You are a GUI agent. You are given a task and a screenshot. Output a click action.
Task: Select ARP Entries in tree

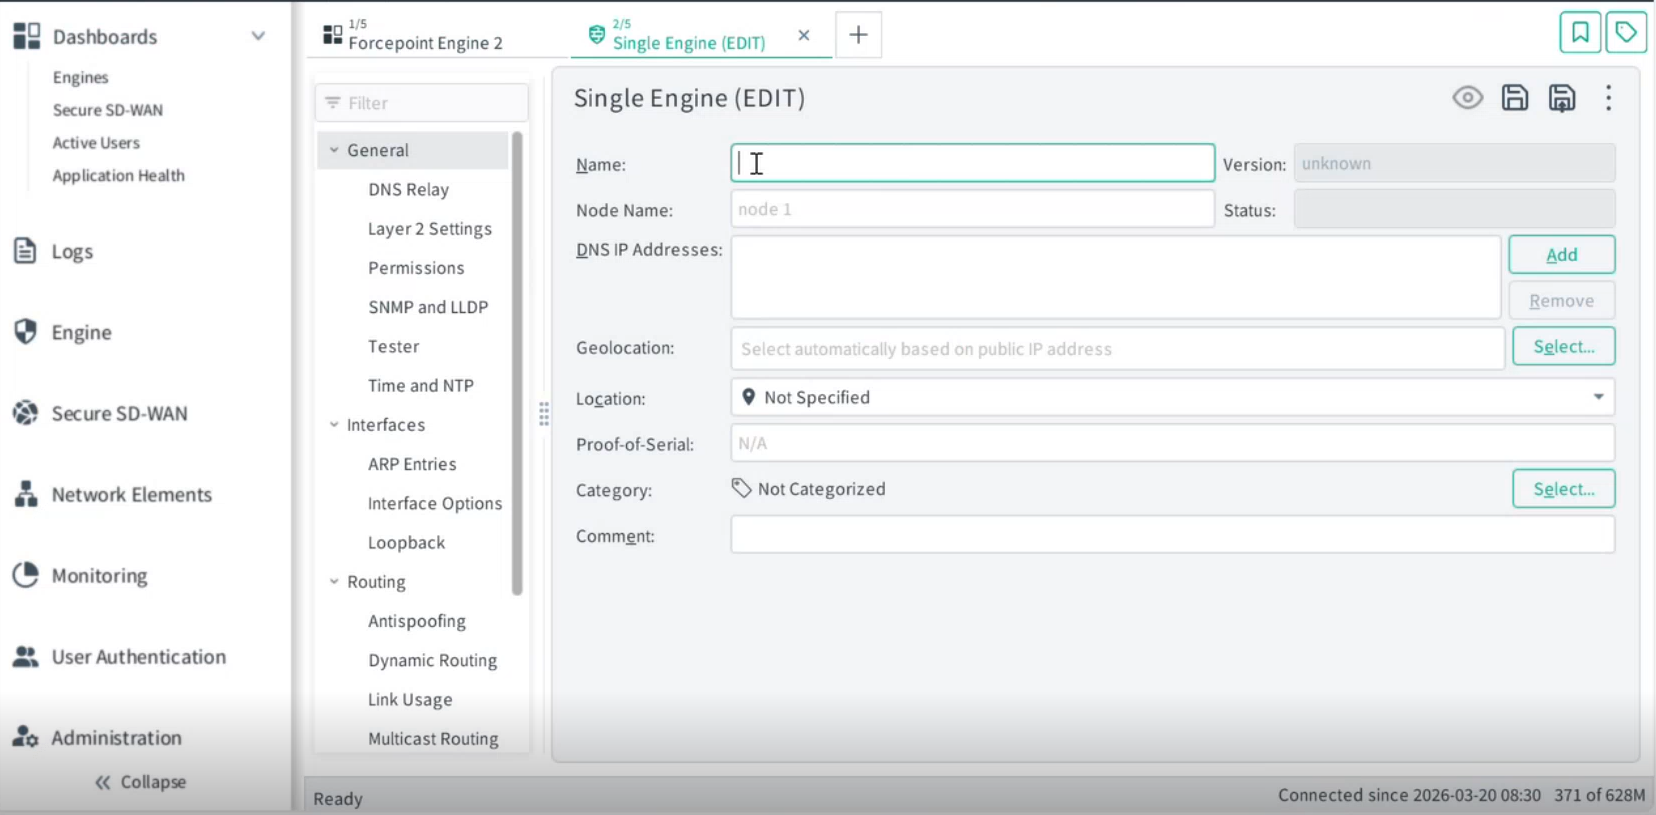coord(412,464)
